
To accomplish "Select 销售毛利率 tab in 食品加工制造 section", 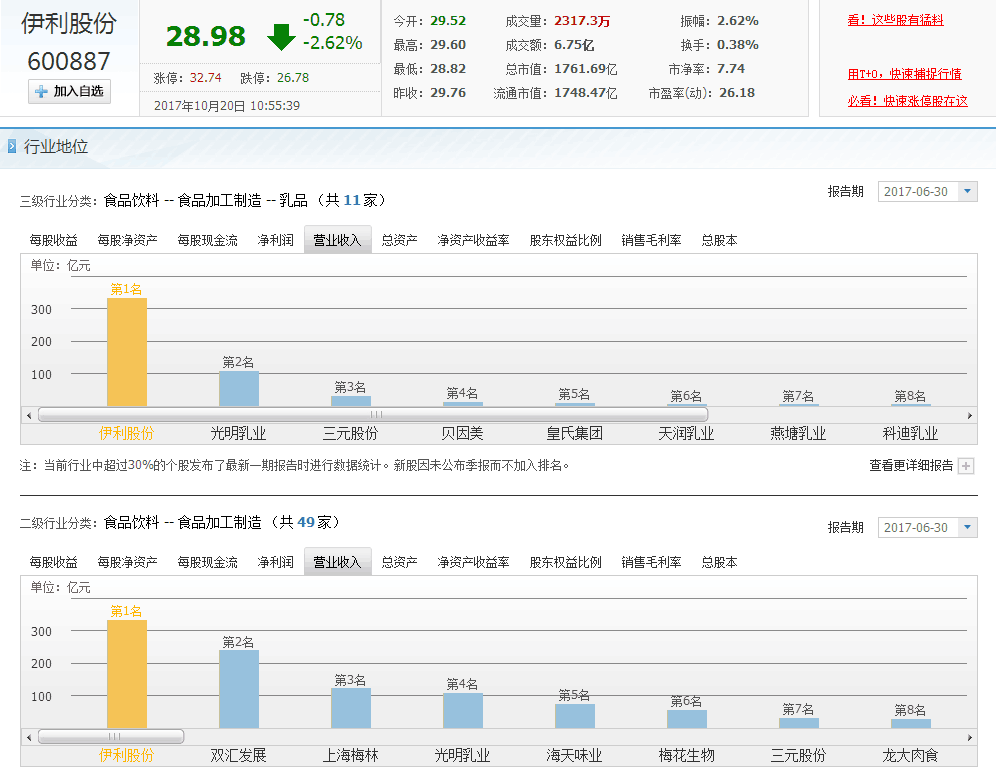I will coord(651,562).
